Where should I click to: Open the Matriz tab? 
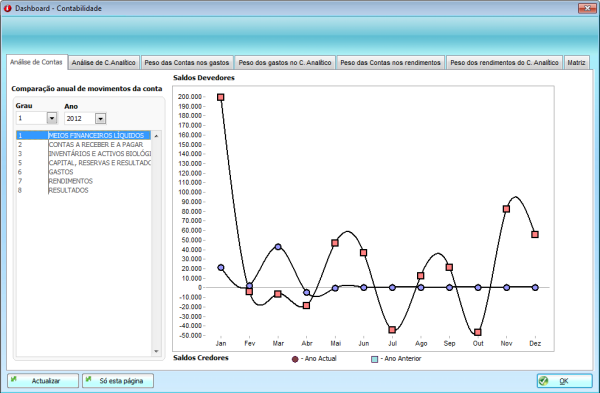pos(576,62)
